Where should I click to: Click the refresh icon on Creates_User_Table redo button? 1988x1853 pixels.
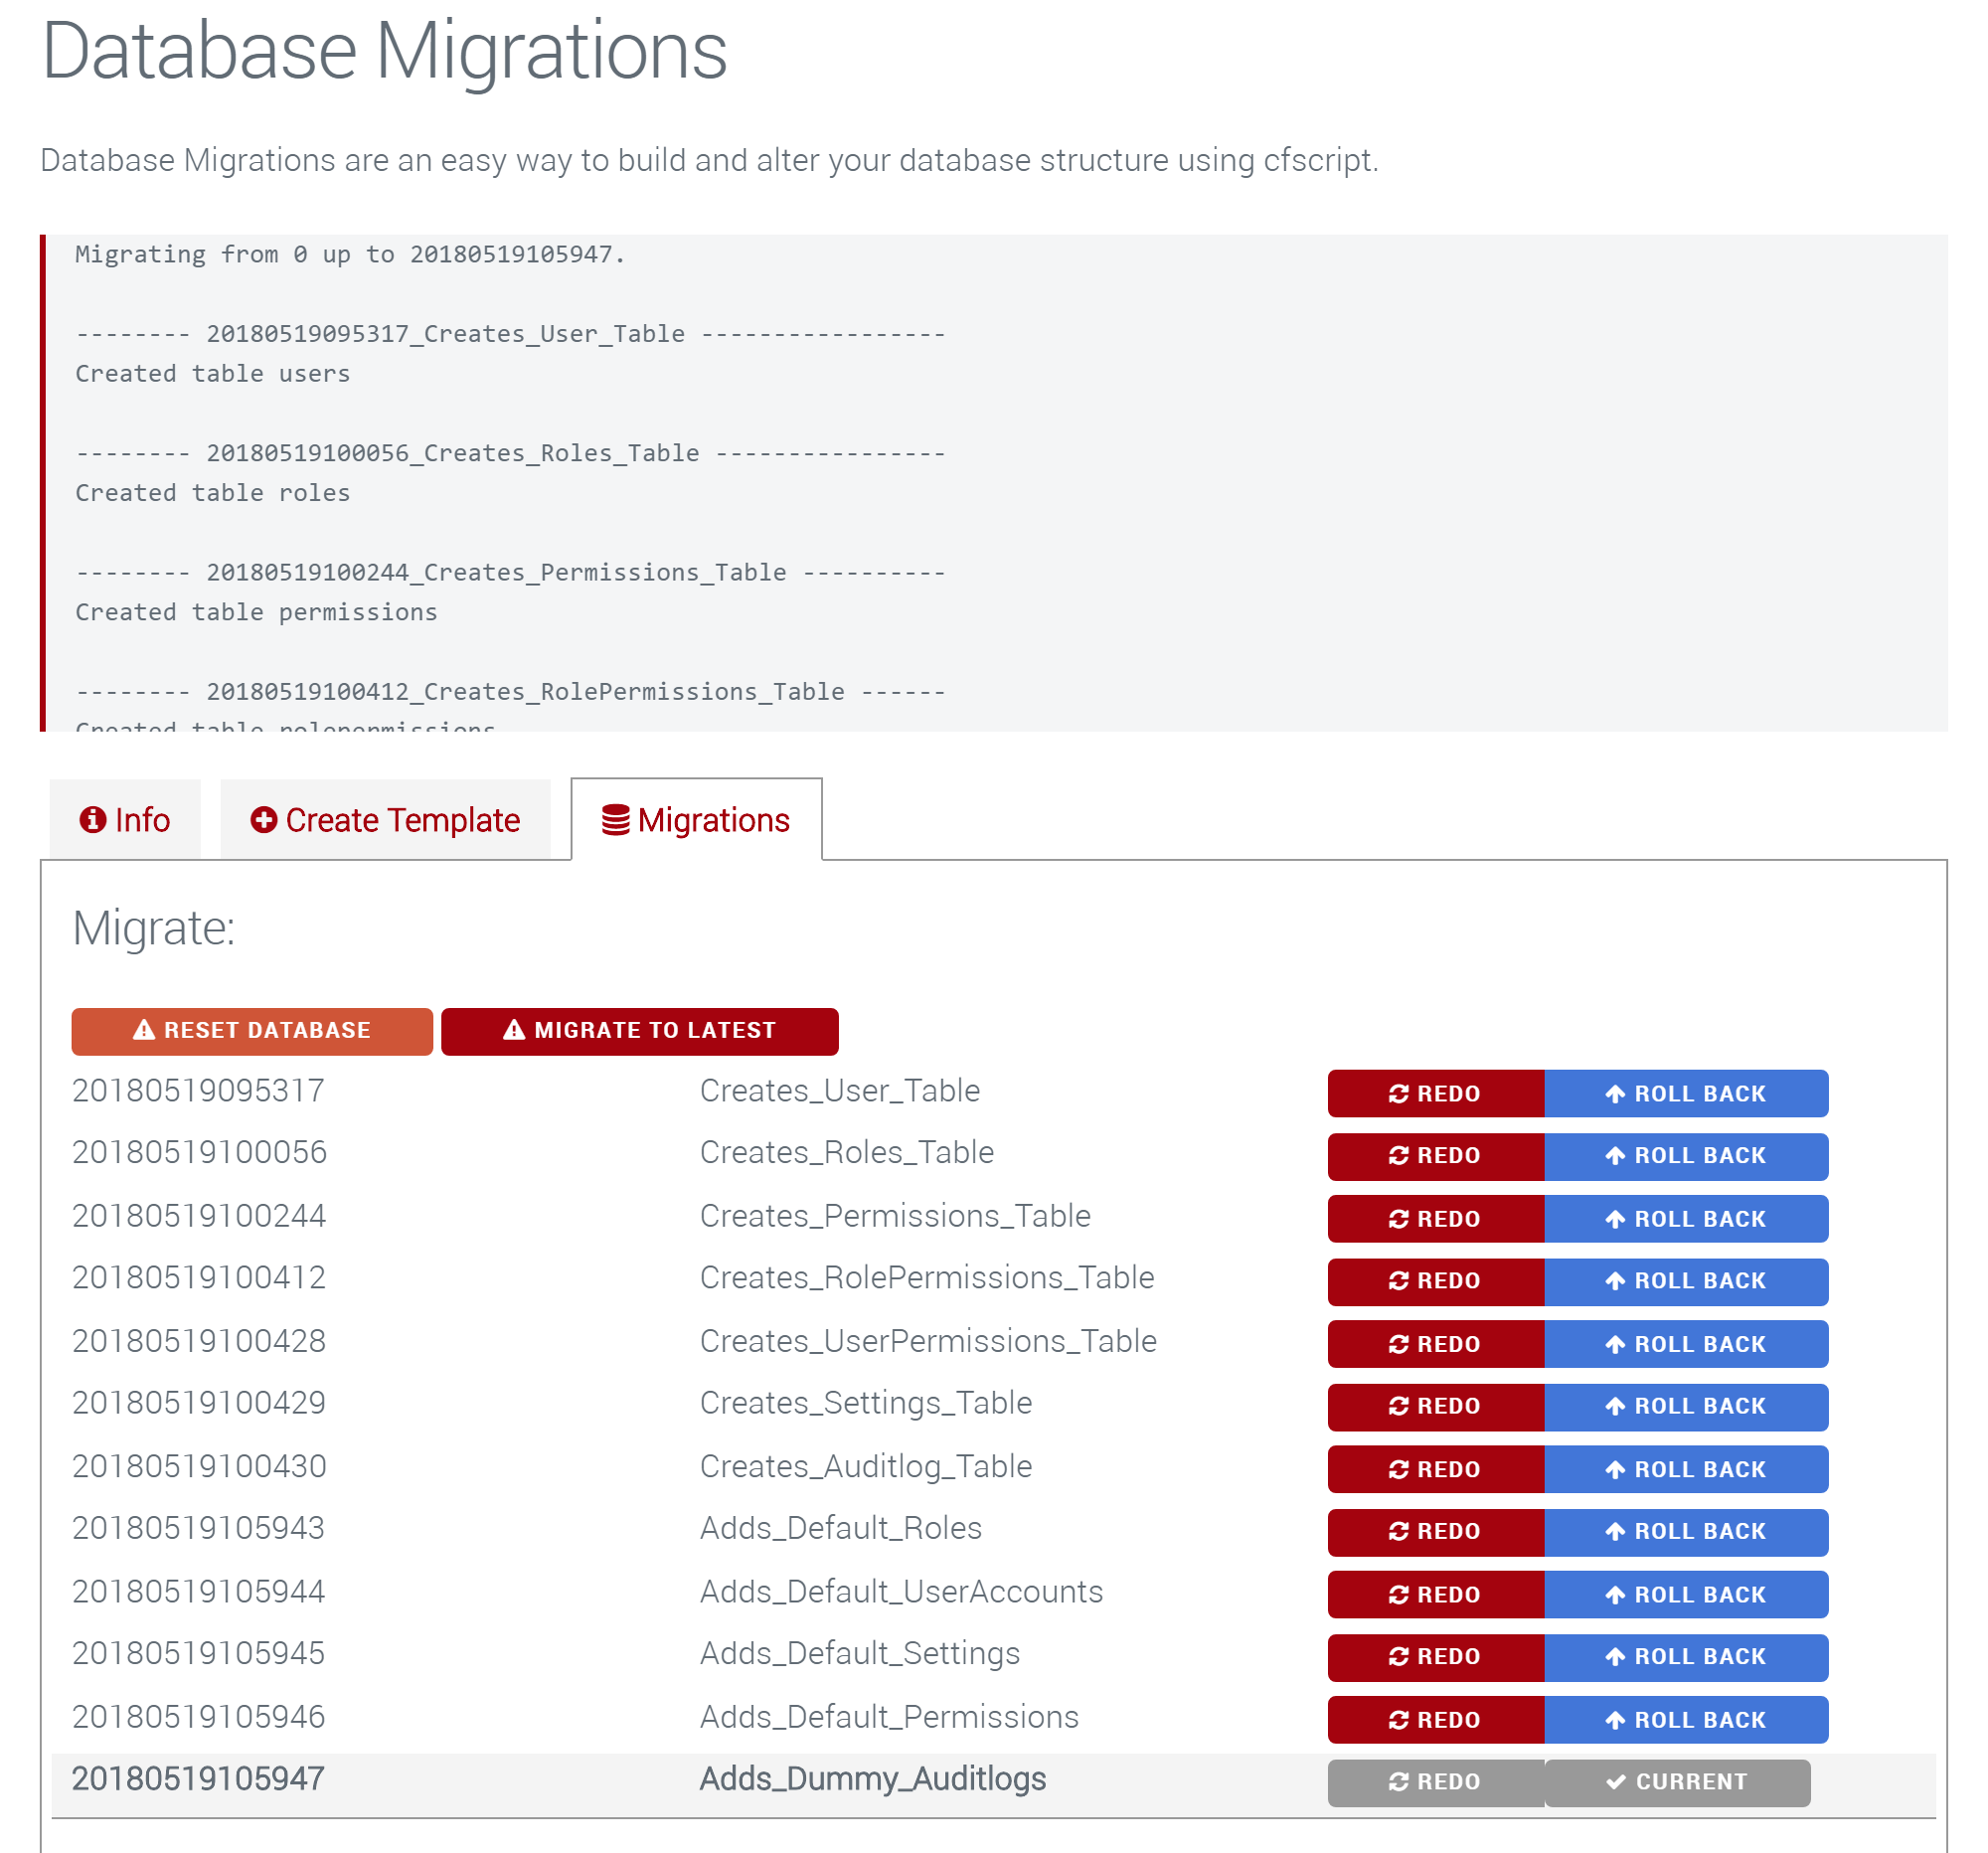pyautogui.click(x=1399, y=1092)
